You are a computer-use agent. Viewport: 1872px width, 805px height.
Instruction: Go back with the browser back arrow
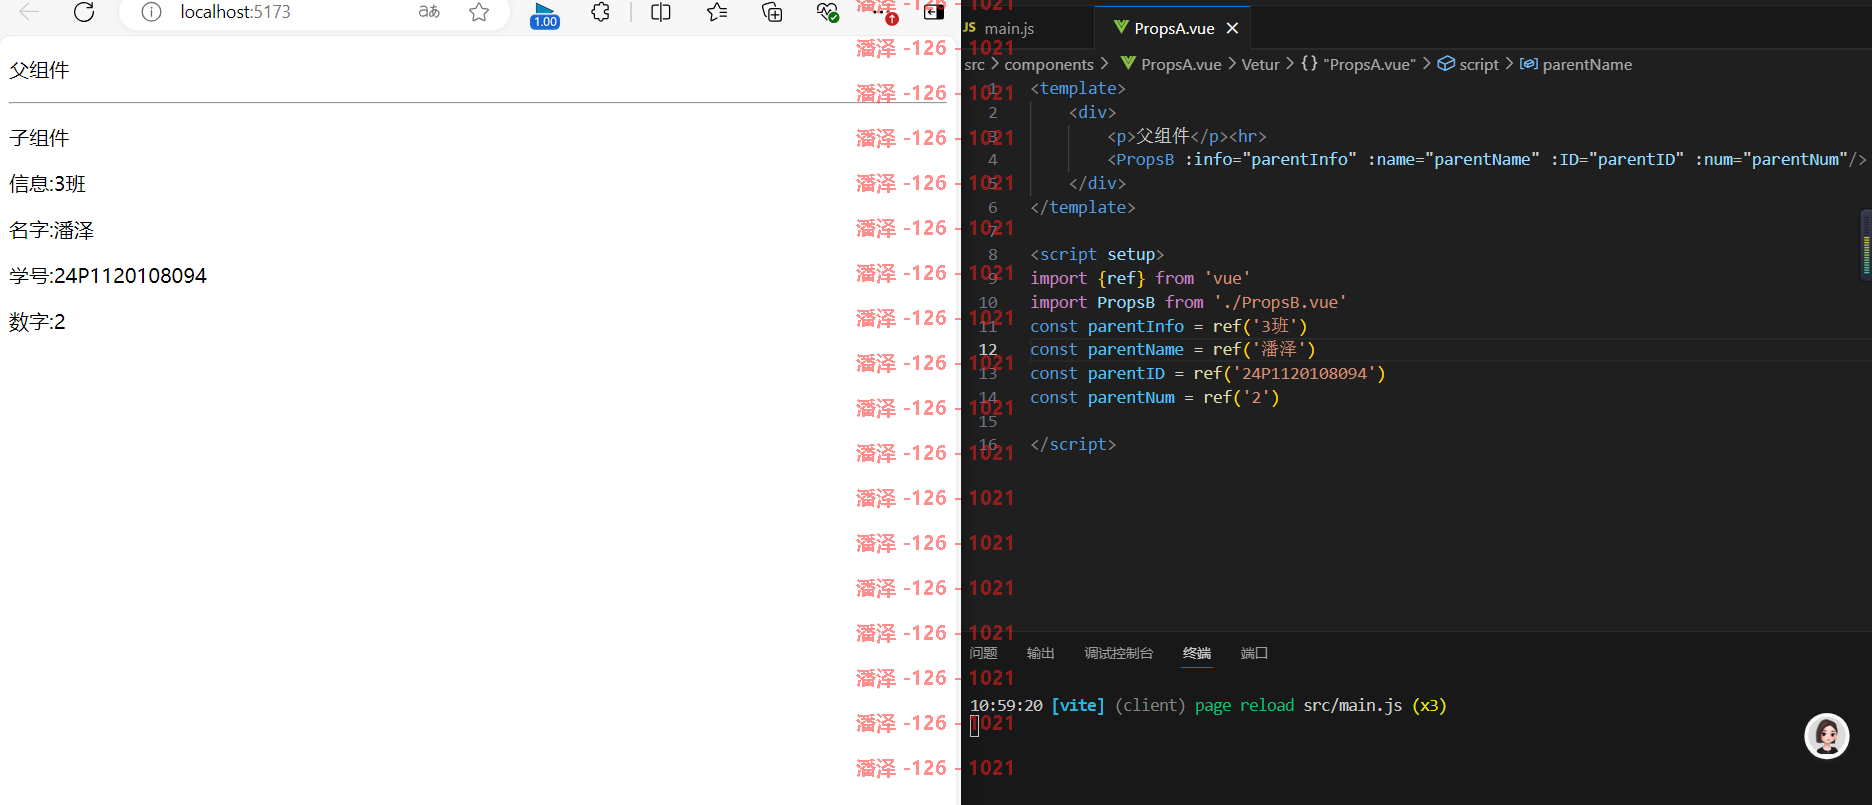click(x=29, y=12)
